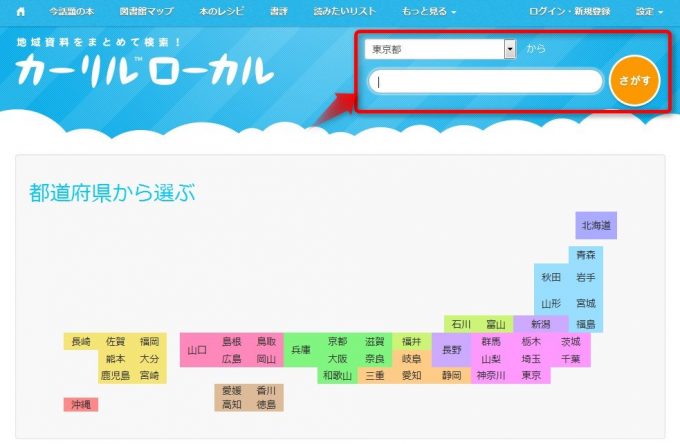
Task: Select 新潟 on the prefecture map
Action: pos(541,324)
